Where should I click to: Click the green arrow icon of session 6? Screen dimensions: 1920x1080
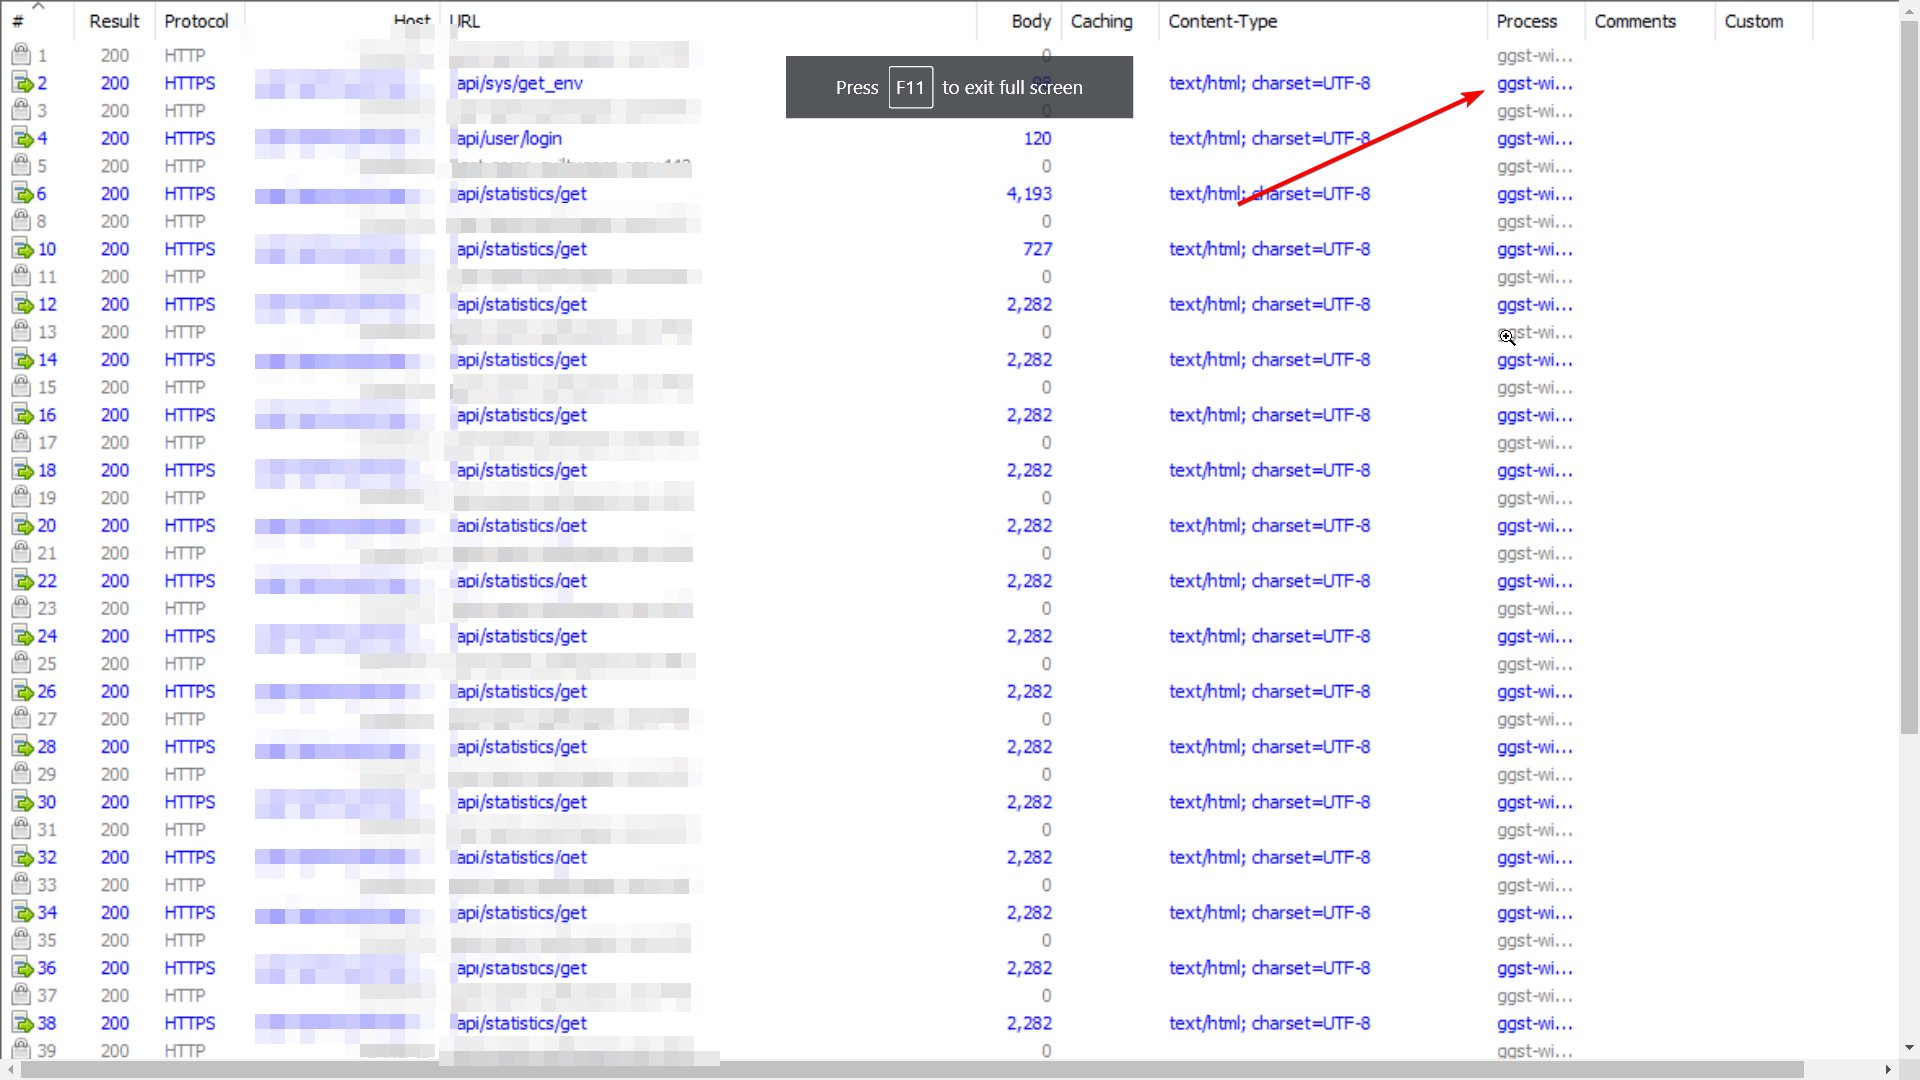(x=22, y=194)
